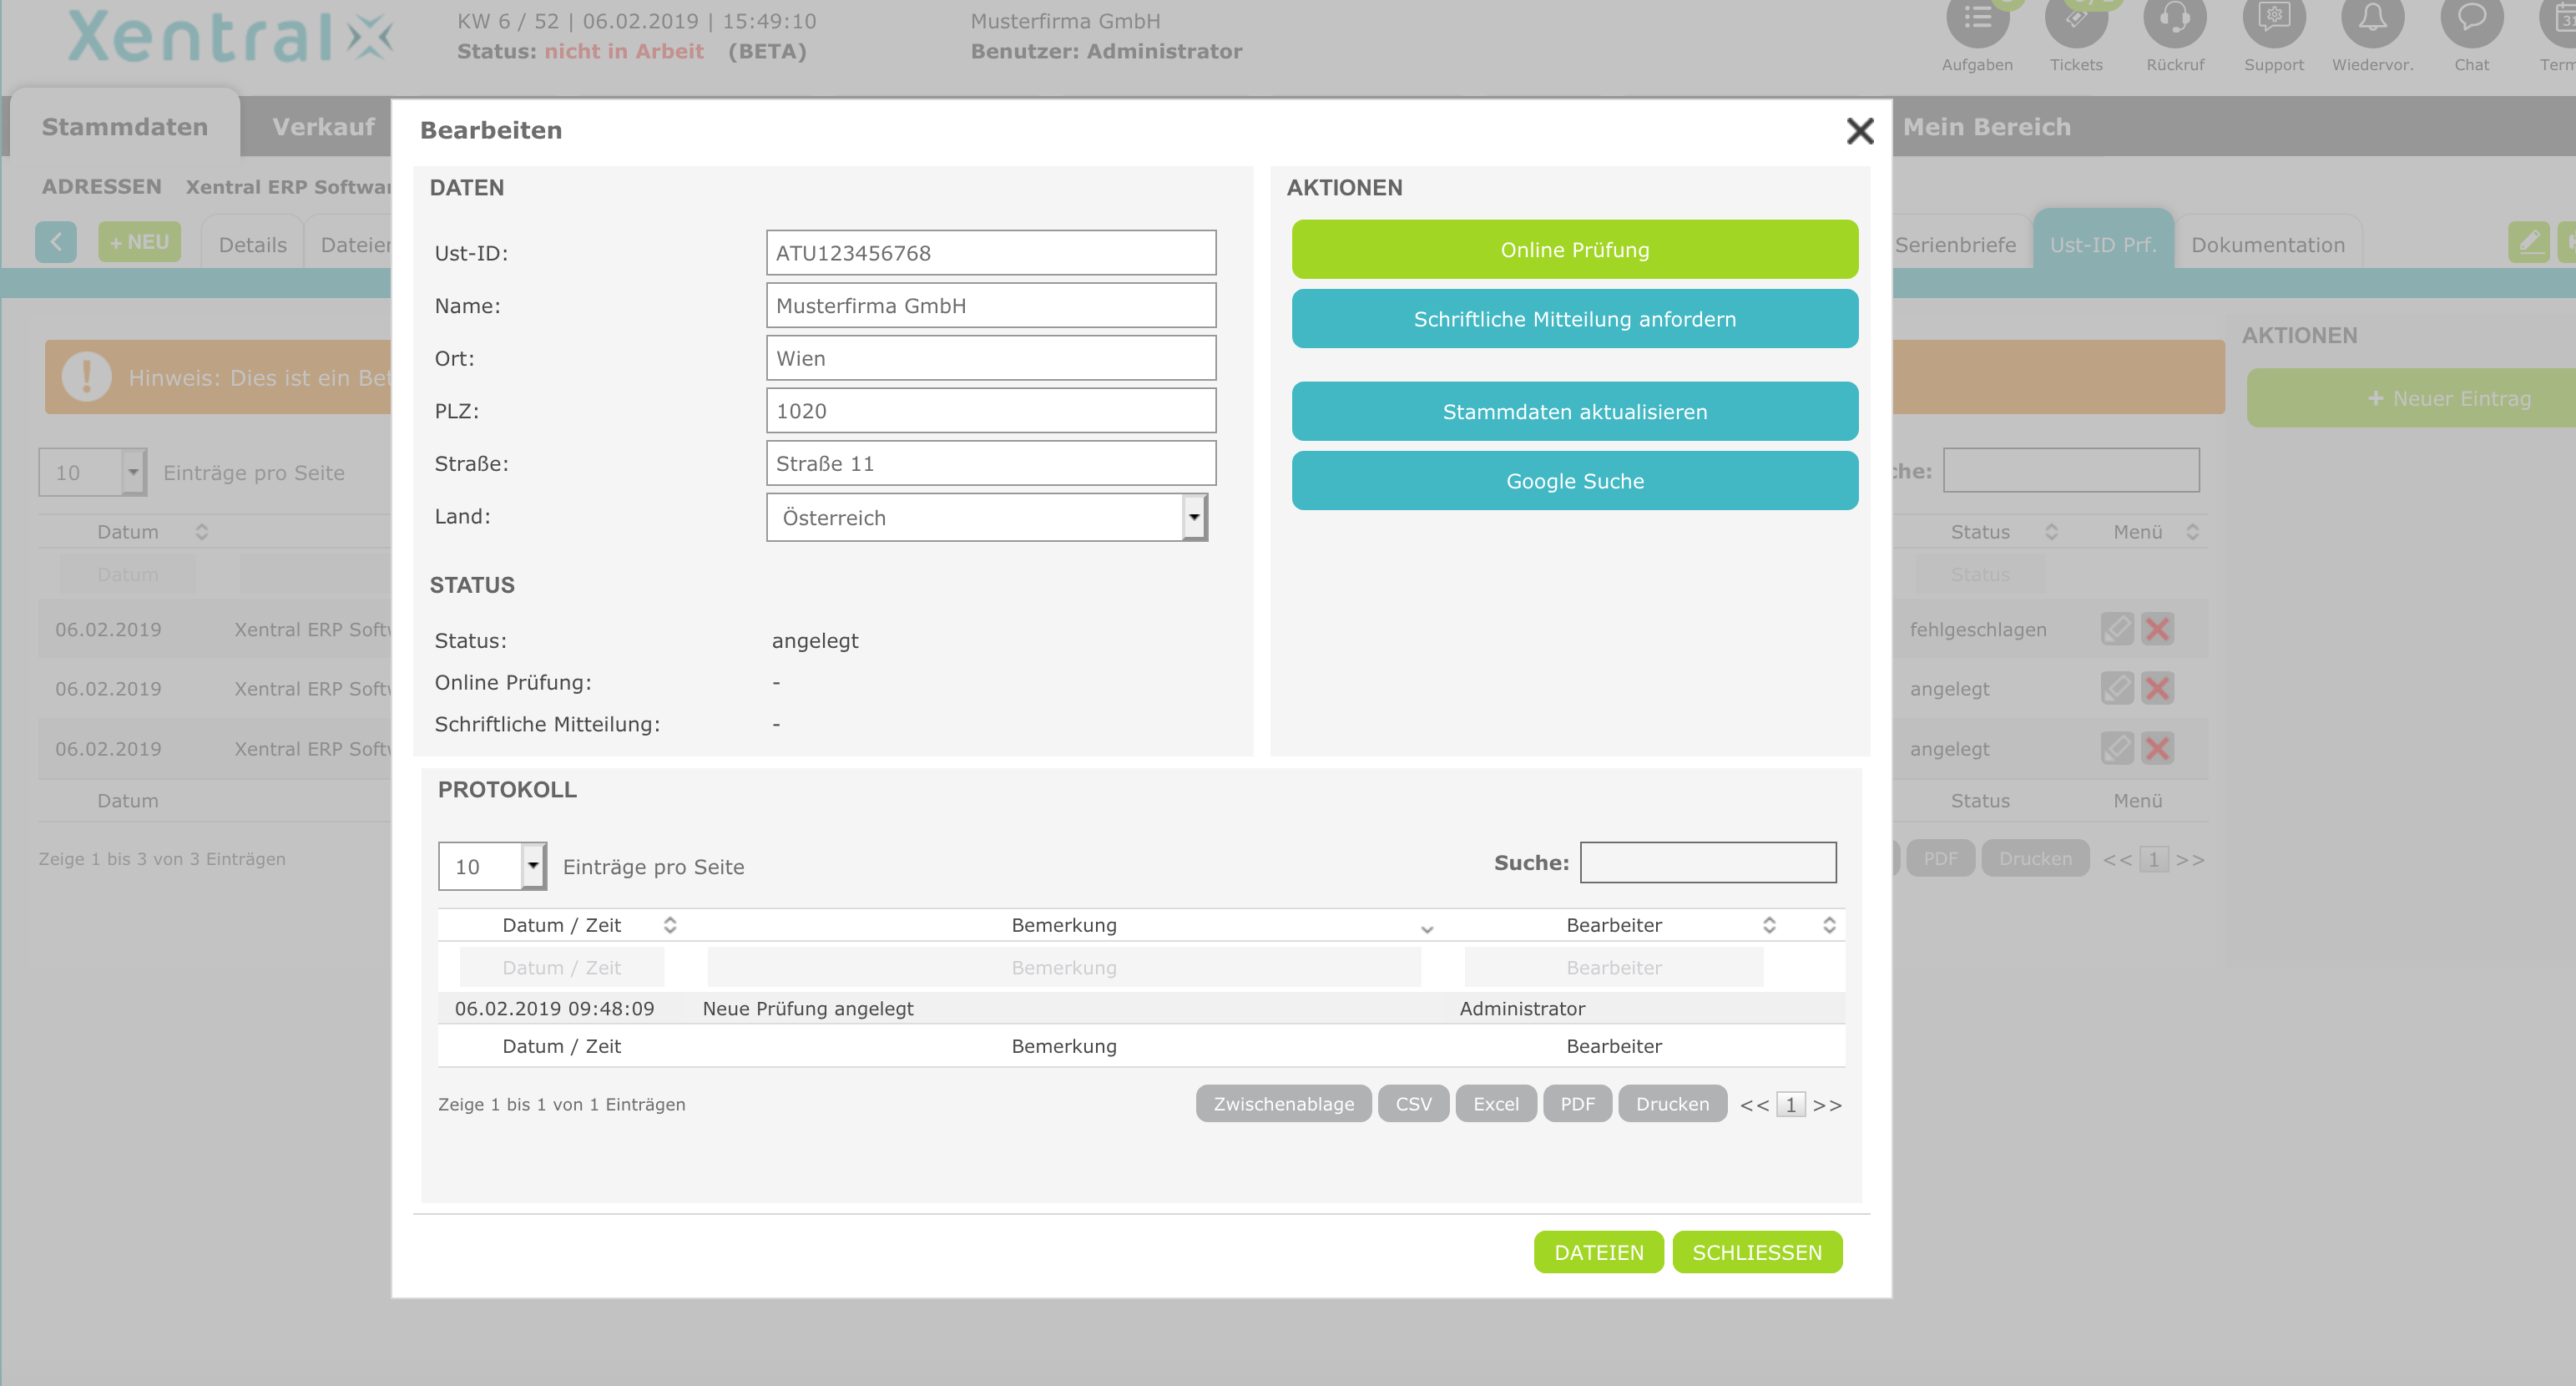2576x1386 pixels.
Task: Click the red delete X for fehlgeschlagen row
Action: 2157,629
